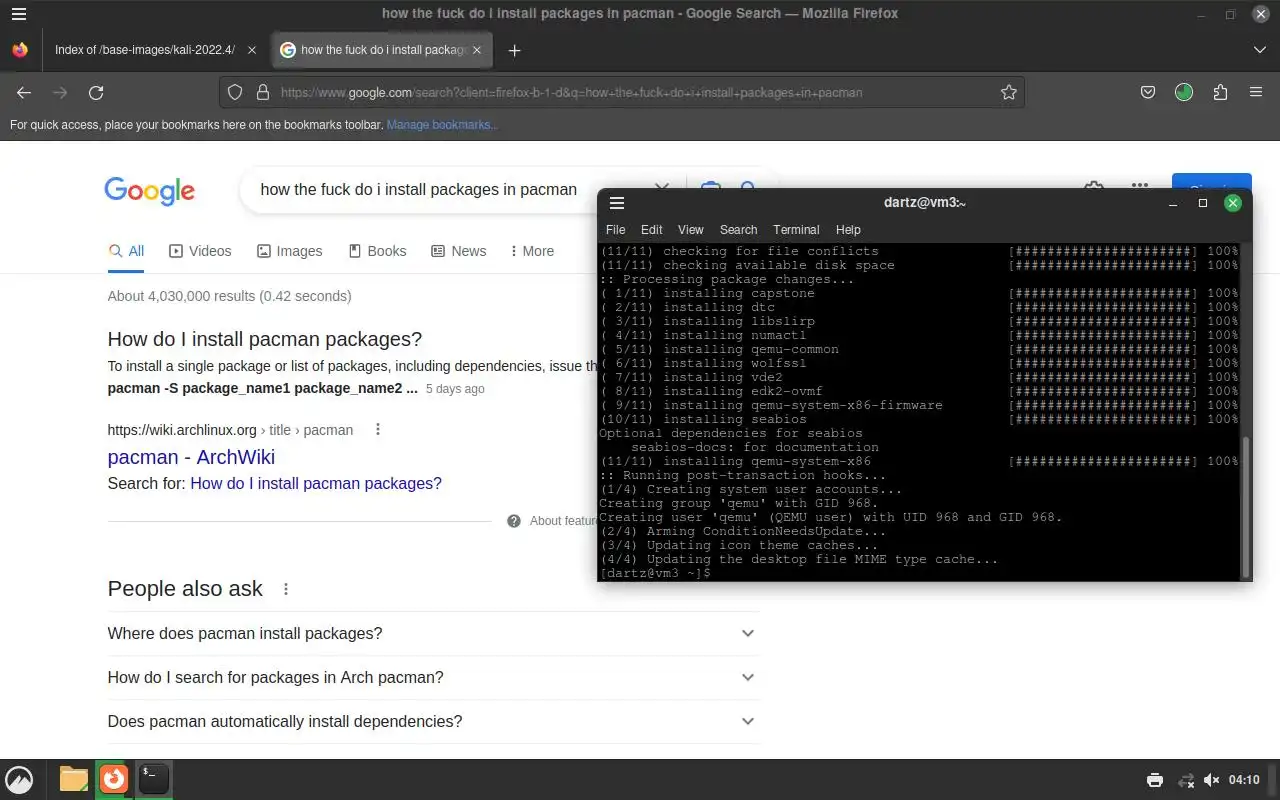The image size is (1280, 800).
Task: Switch to the Videos search tab
Action: tap(200, 251)
